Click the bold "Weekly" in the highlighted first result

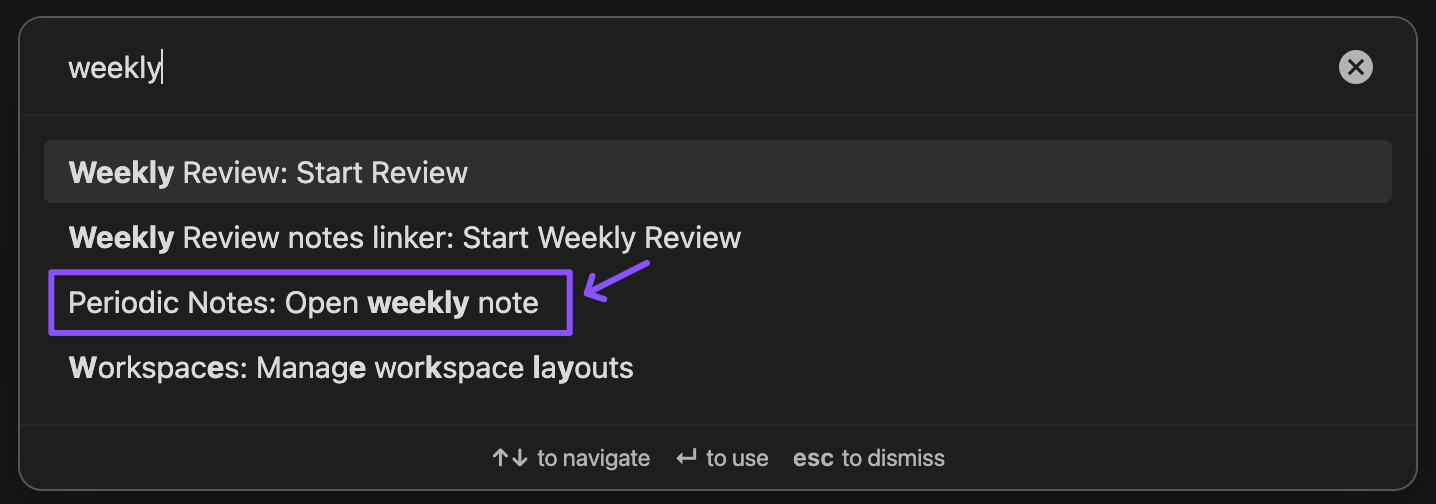[x=121, y=172]
